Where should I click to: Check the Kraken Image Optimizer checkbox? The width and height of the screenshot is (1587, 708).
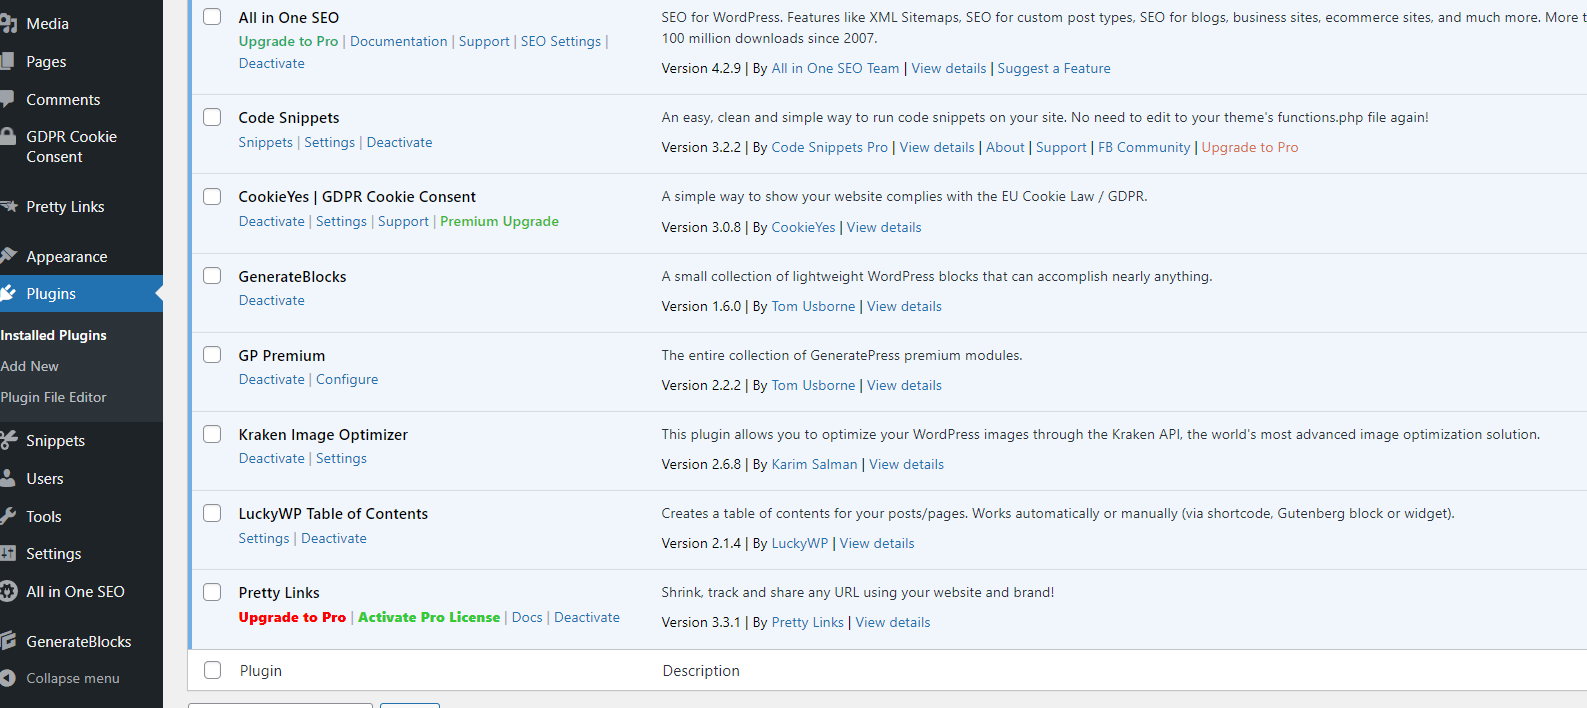(x=212, y=434)
